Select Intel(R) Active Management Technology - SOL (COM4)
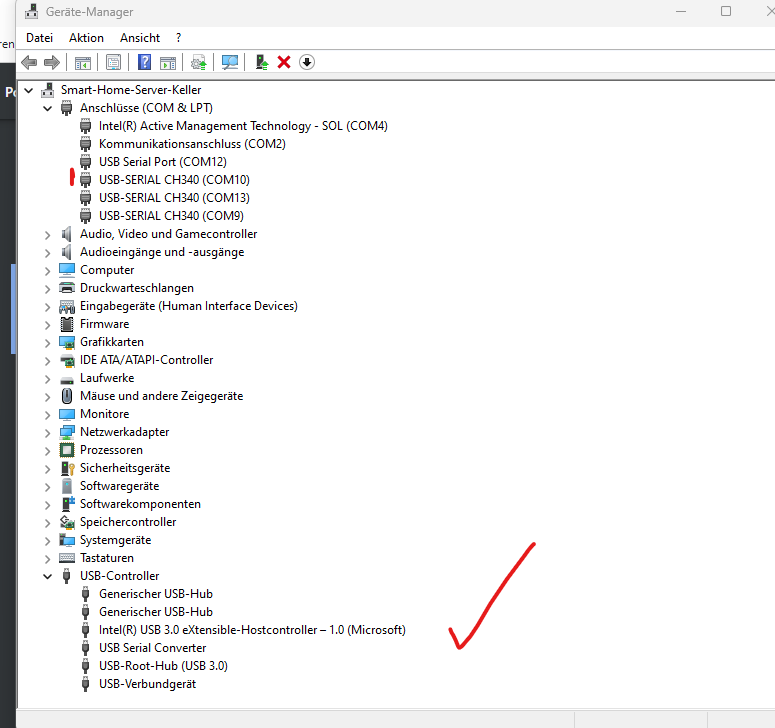The image size is (775, 728). click(x=243, y=126)
